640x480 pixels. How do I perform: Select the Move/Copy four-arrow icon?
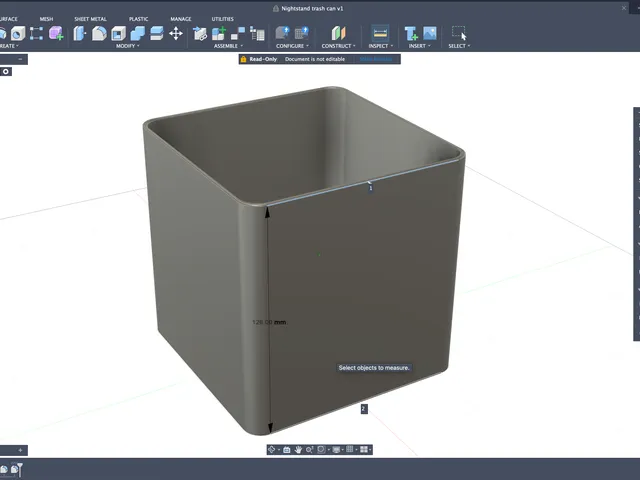[176, 33]
